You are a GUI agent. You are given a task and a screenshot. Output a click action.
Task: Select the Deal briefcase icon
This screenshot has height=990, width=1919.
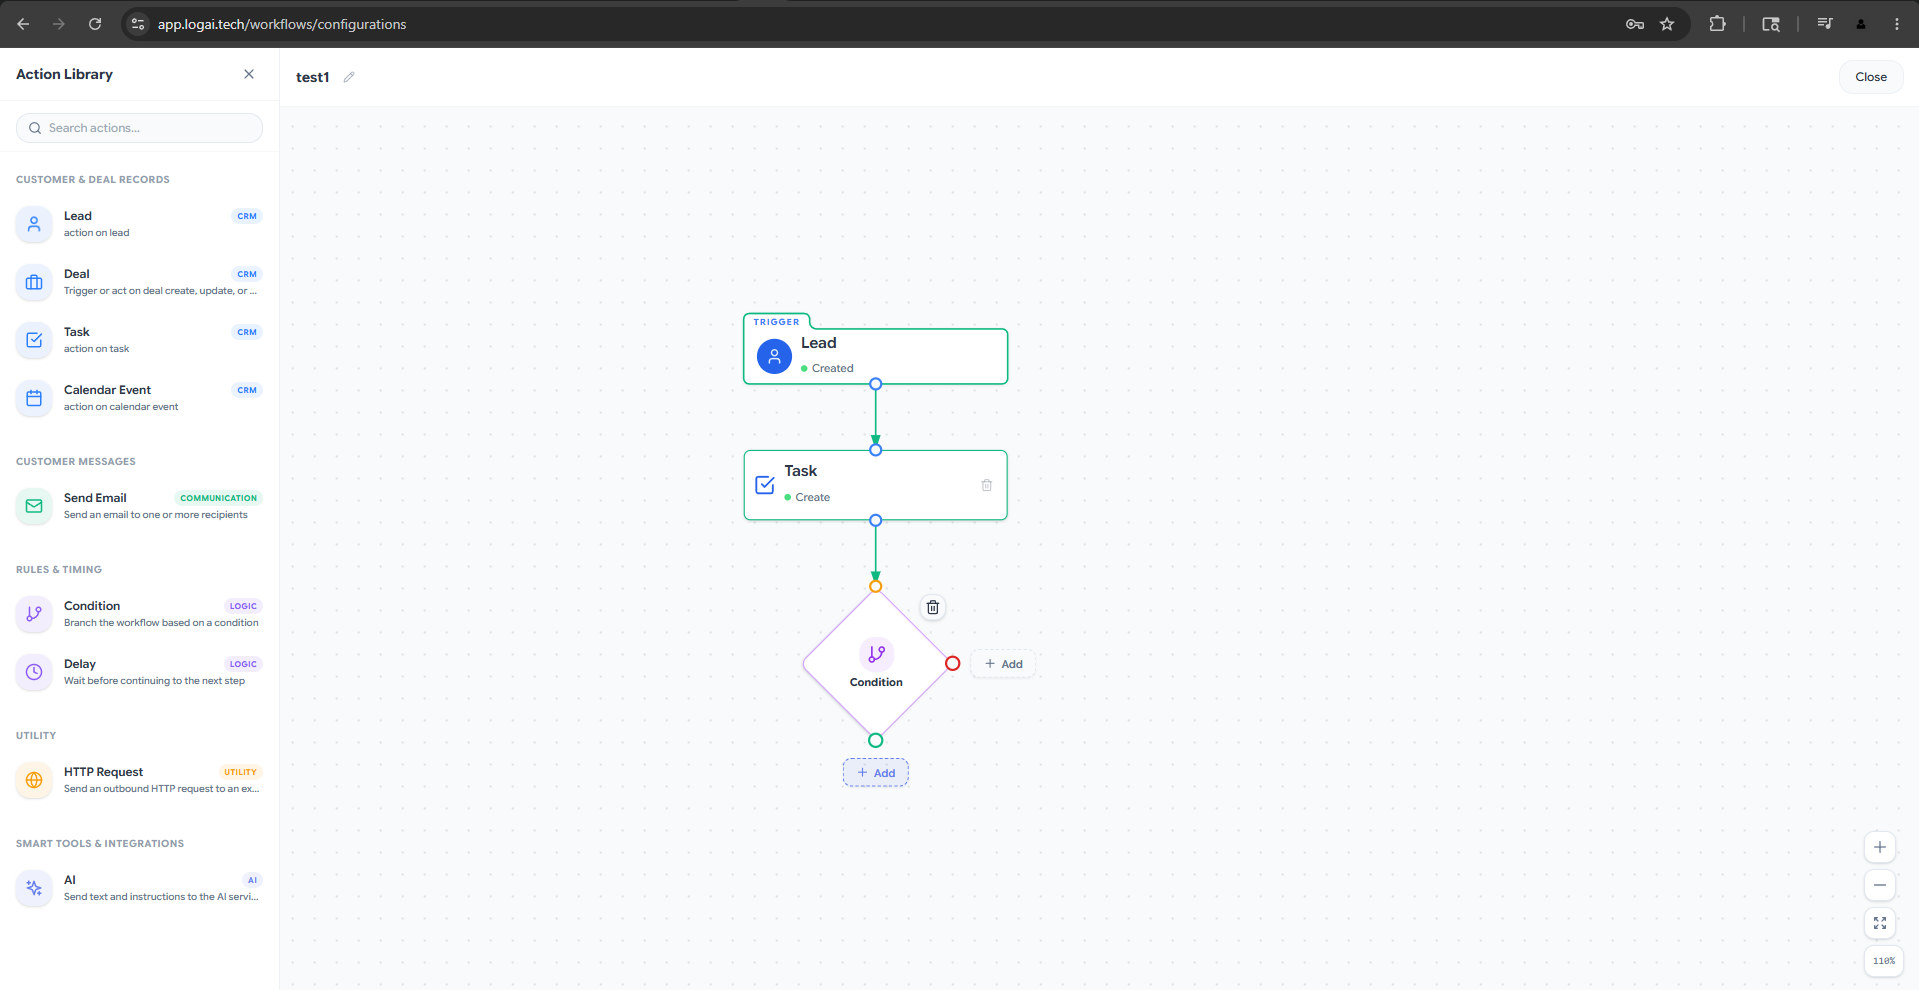coord(34,282)
